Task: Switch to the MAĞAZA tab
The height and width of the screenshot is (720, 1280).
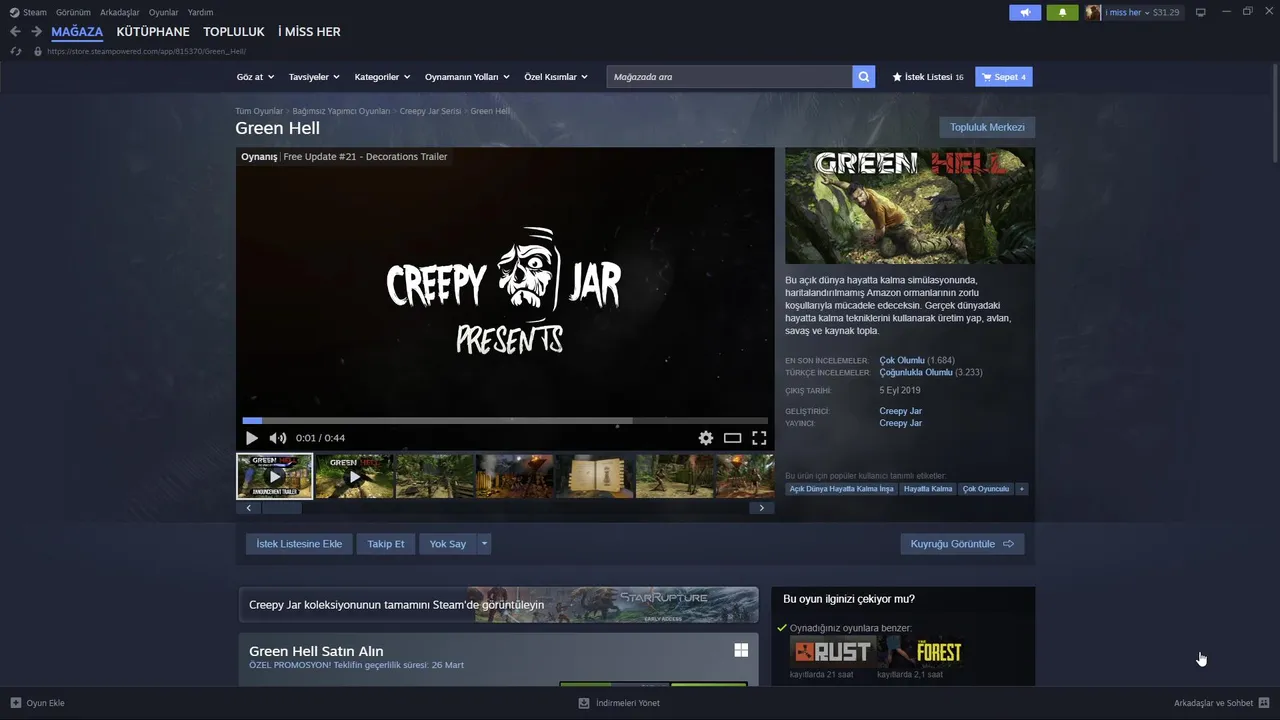Action: click(x=77, y=32)
